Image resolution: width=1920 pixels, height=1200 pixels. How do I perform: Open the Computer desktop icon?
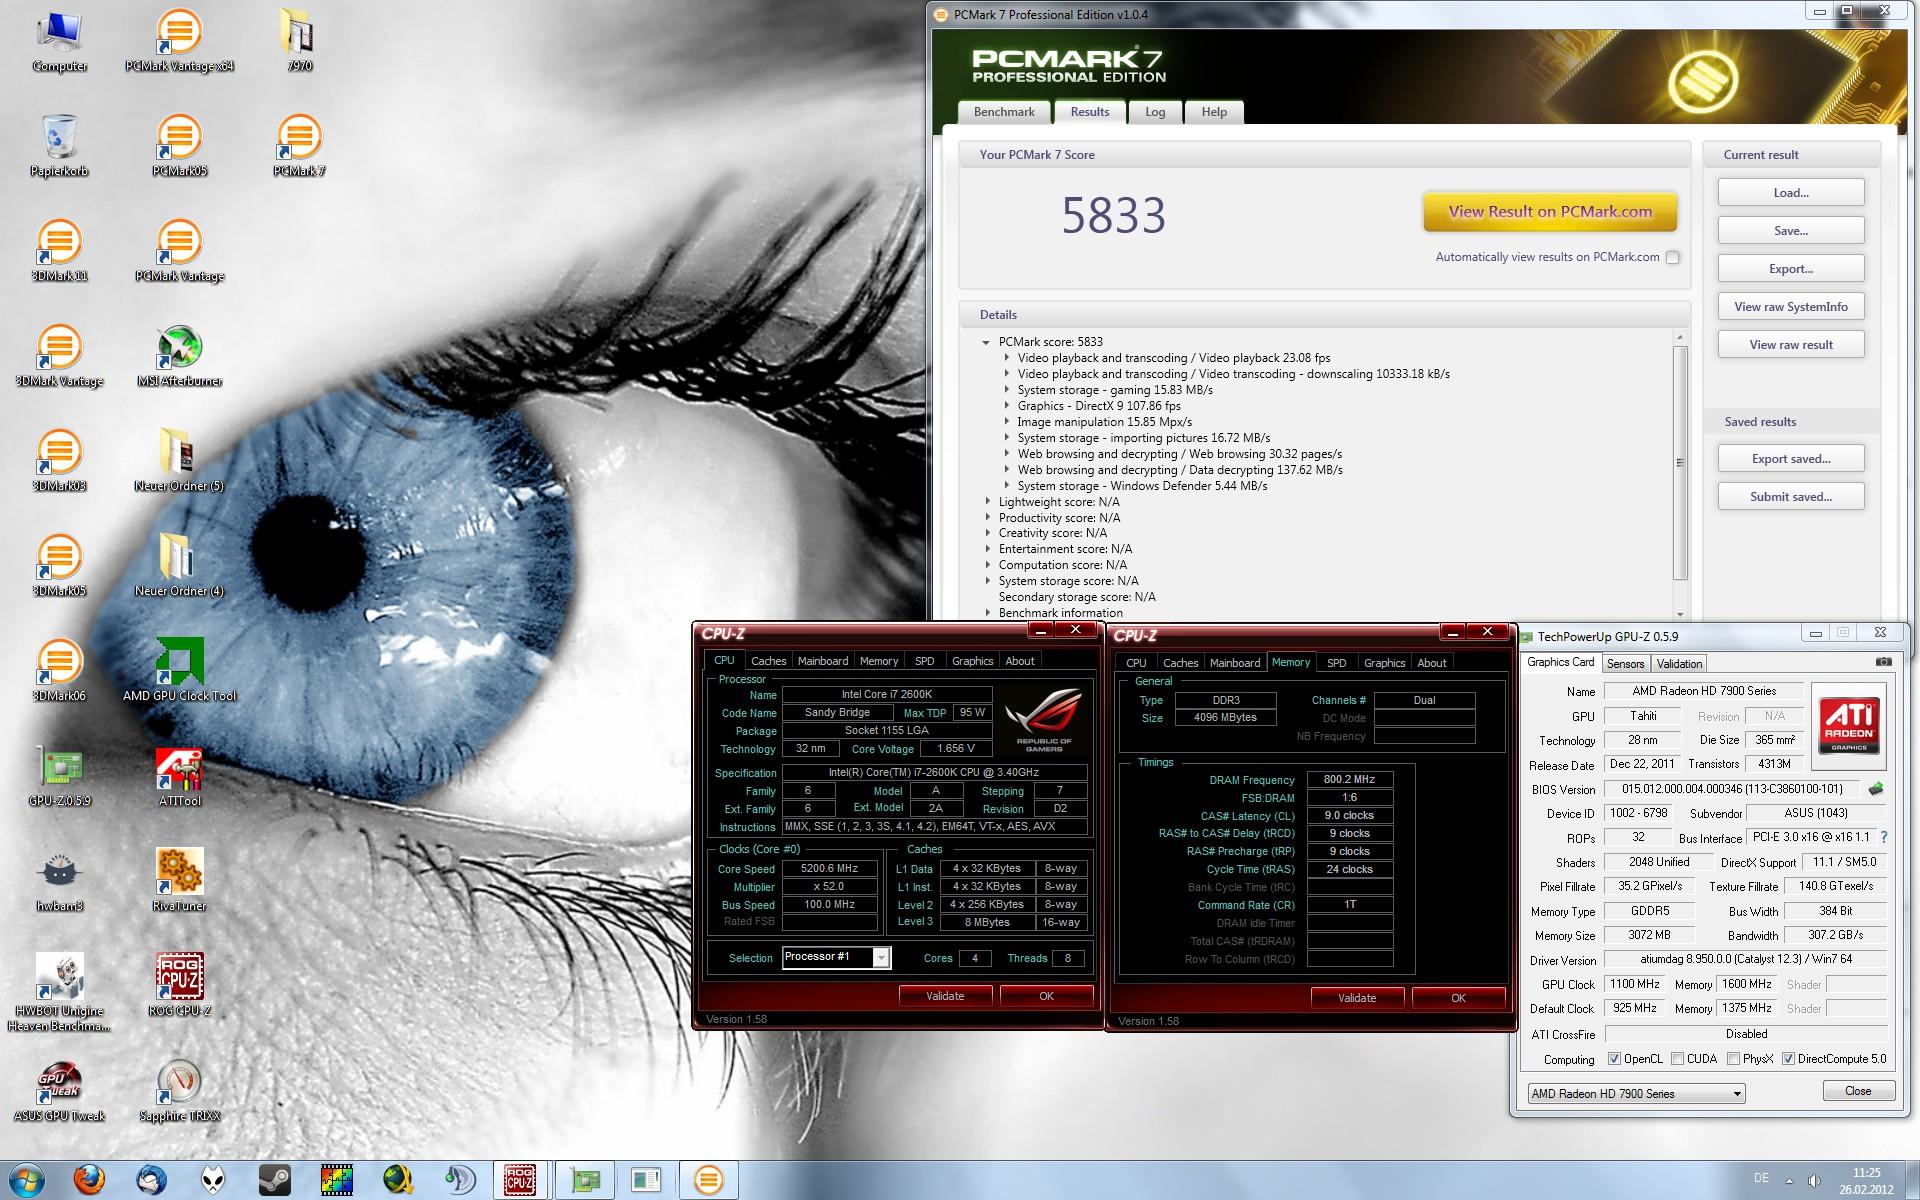coord(59,42)
